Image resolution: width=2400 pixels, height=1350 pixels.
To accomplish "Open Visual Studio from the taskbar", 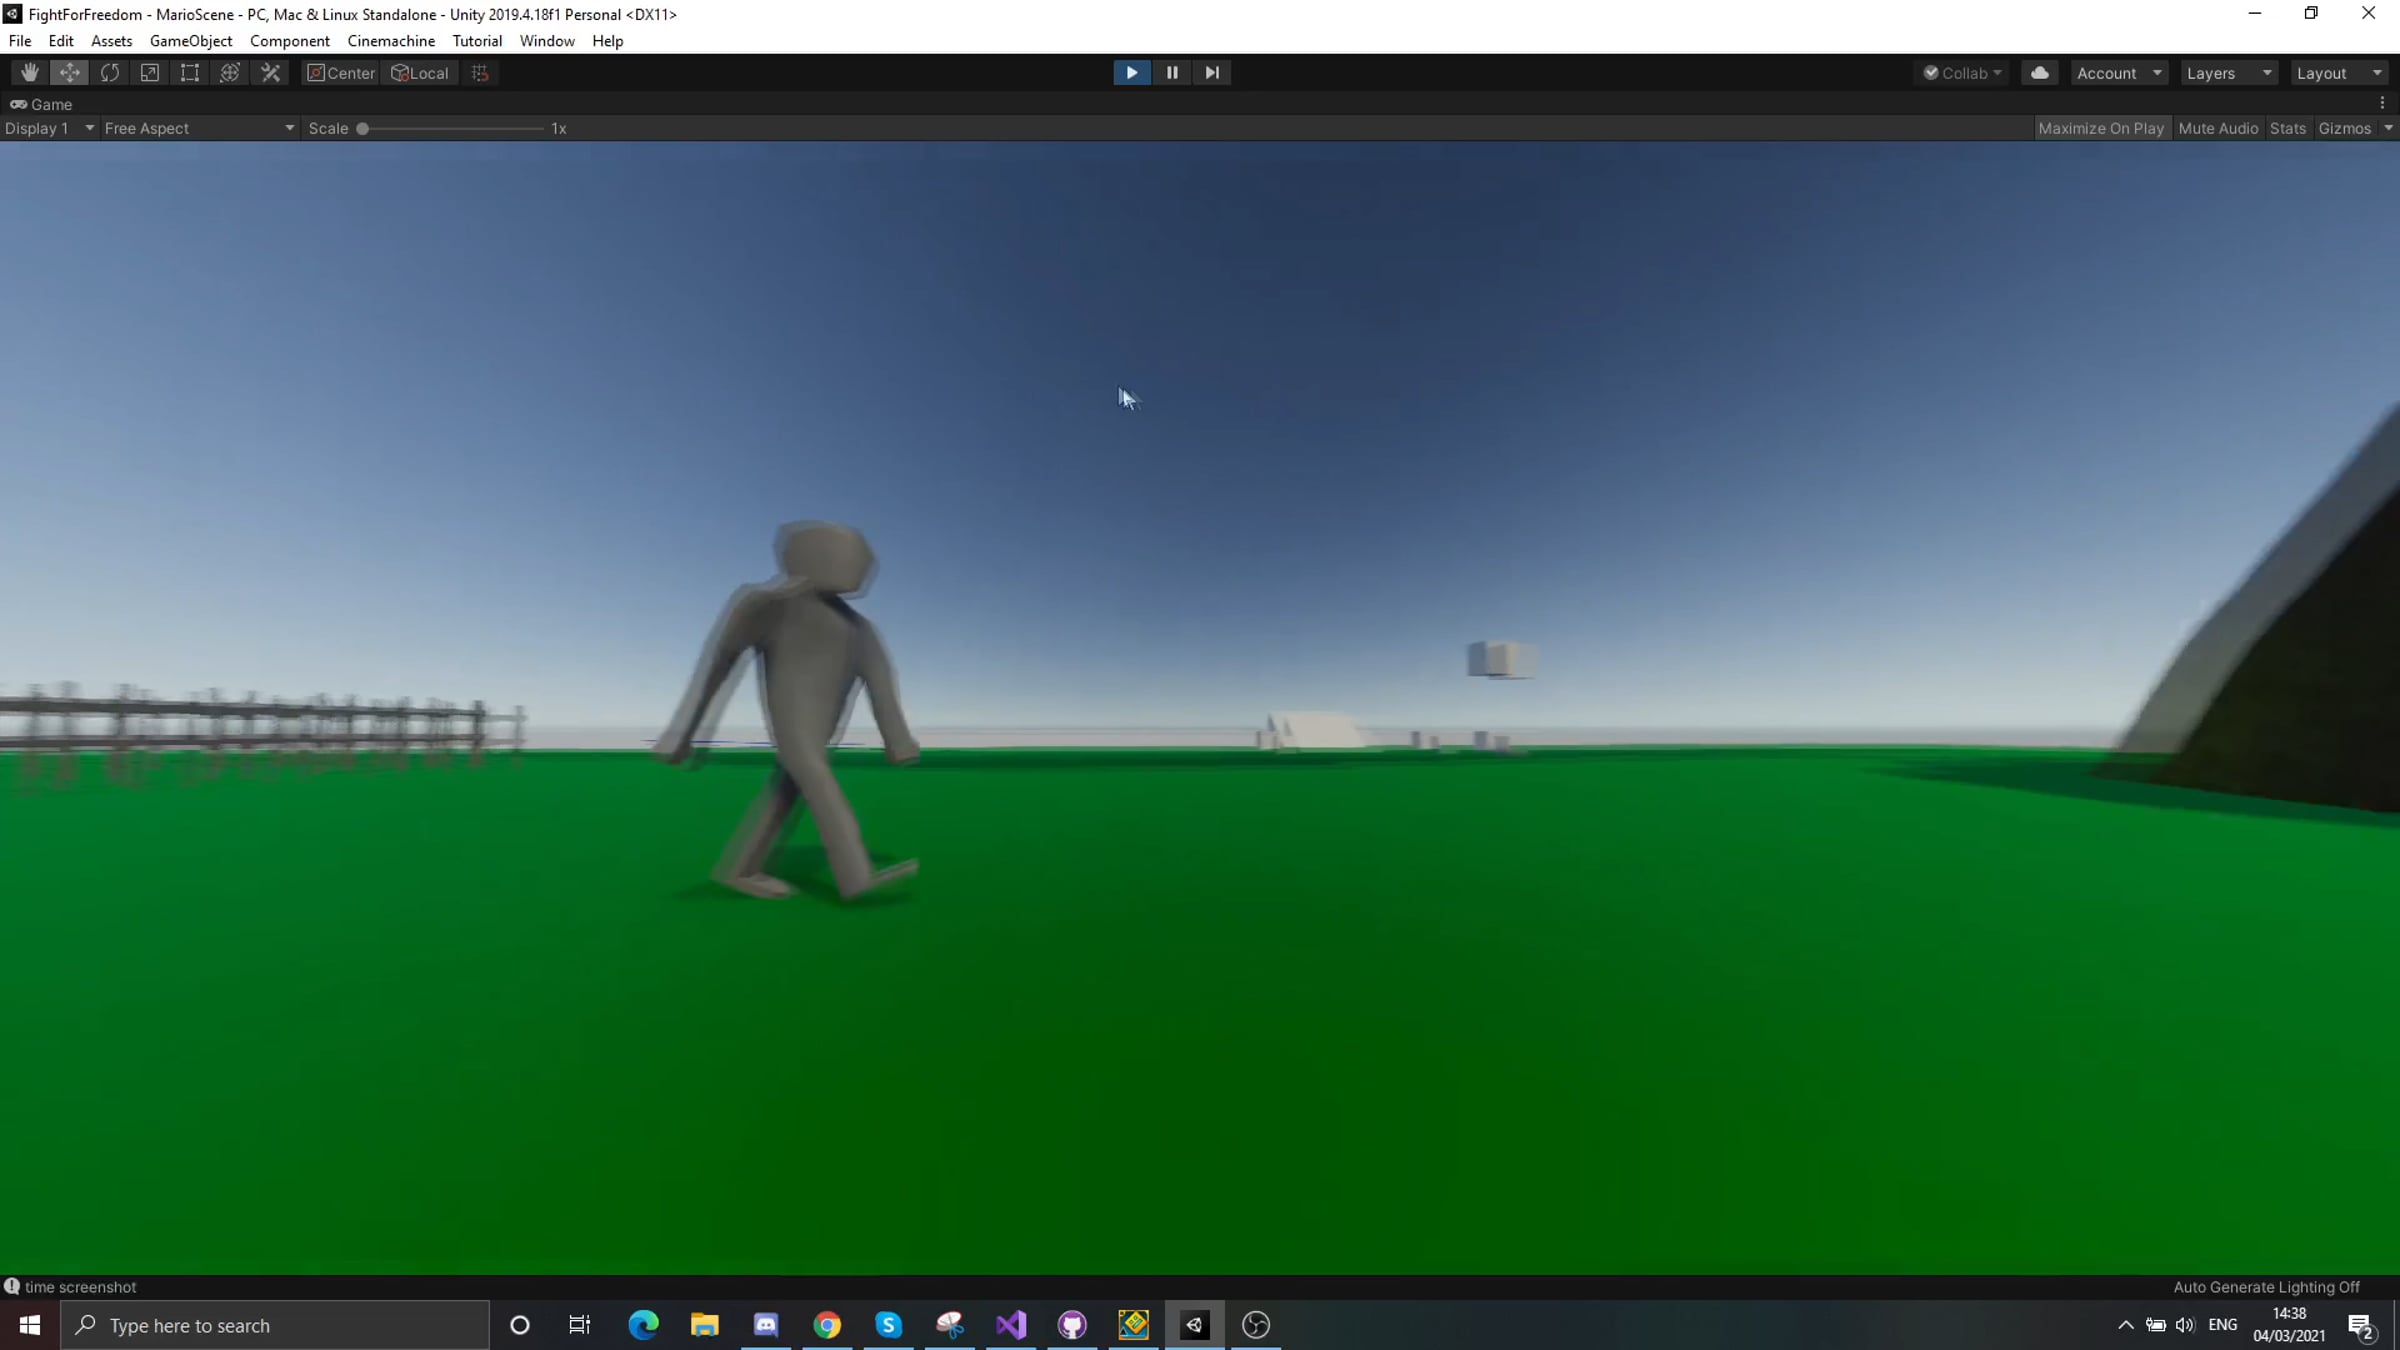I will click(1011, 1325).
